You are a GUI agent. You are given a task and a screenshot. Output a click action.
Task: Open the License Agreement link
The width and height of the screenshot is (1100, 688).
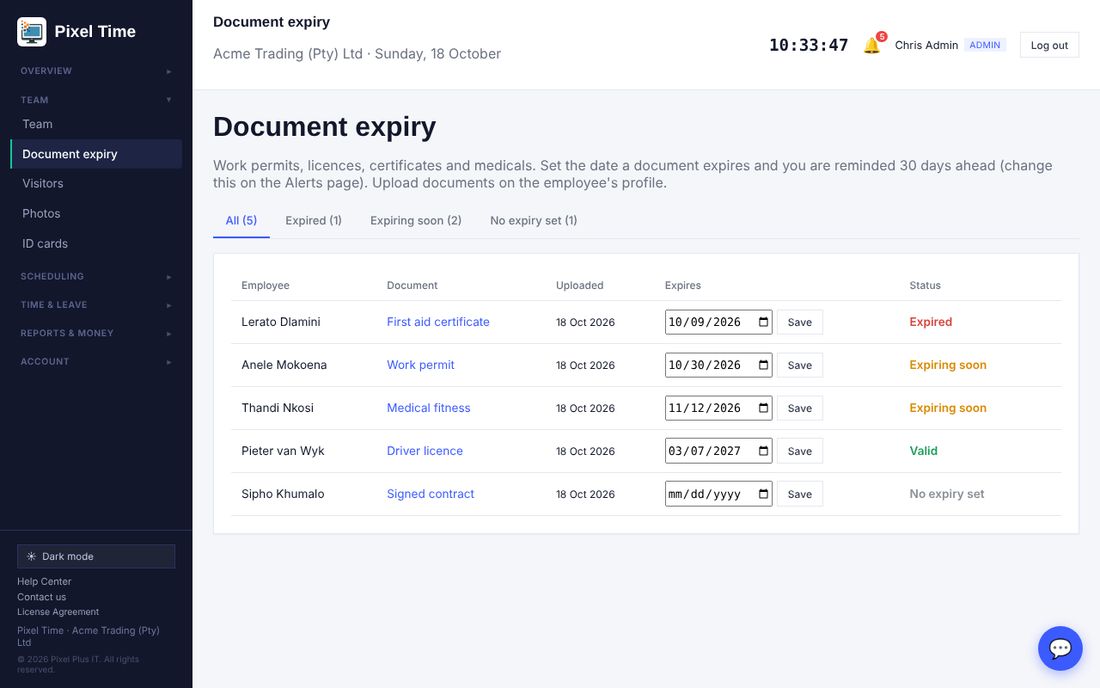pyautogui.click(x=58, y=612)
